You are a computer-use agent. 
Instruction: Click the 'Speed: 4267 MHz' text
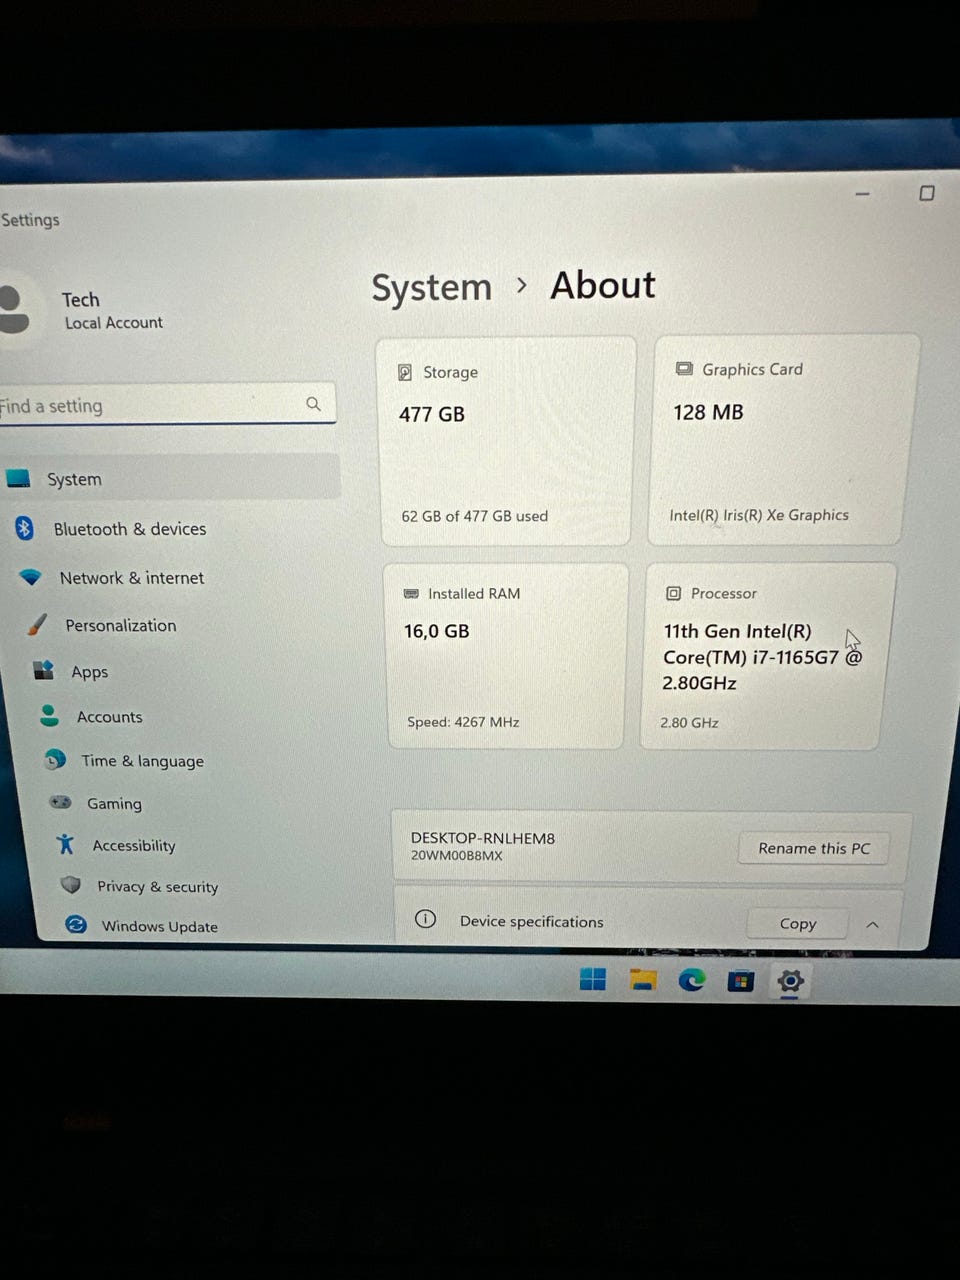tap(463, 722)
